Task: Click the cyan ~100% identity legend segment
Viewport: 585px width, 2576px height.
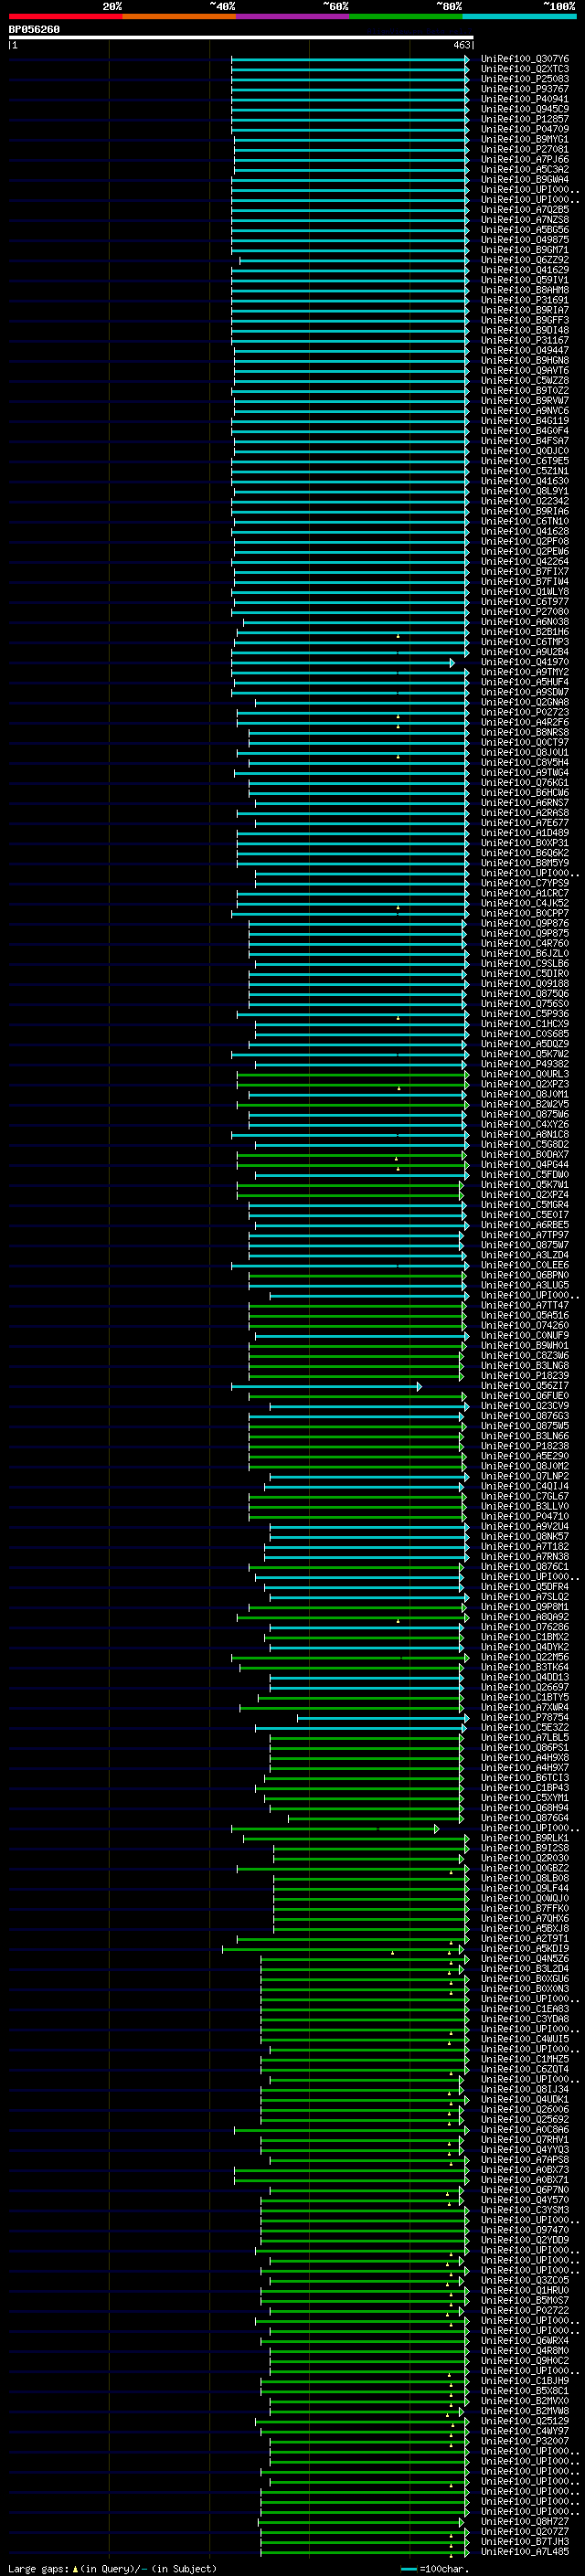Action: coord(520,17)
